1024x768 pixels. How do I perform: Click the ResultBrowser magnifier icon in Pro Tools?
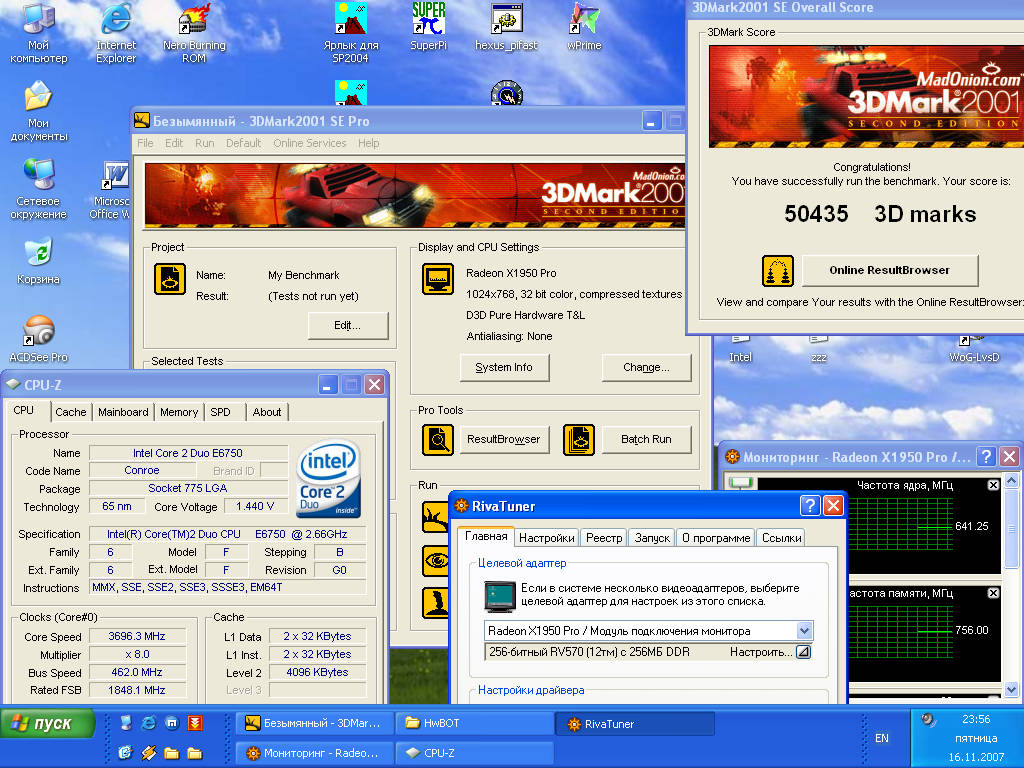[x=438, y=440]
